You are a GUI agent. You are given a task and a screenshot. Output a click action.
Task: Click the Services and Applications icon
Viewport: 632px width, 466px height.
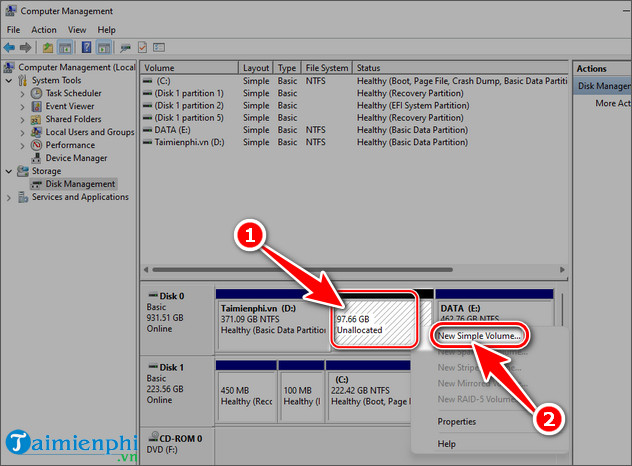click(23, 197)
